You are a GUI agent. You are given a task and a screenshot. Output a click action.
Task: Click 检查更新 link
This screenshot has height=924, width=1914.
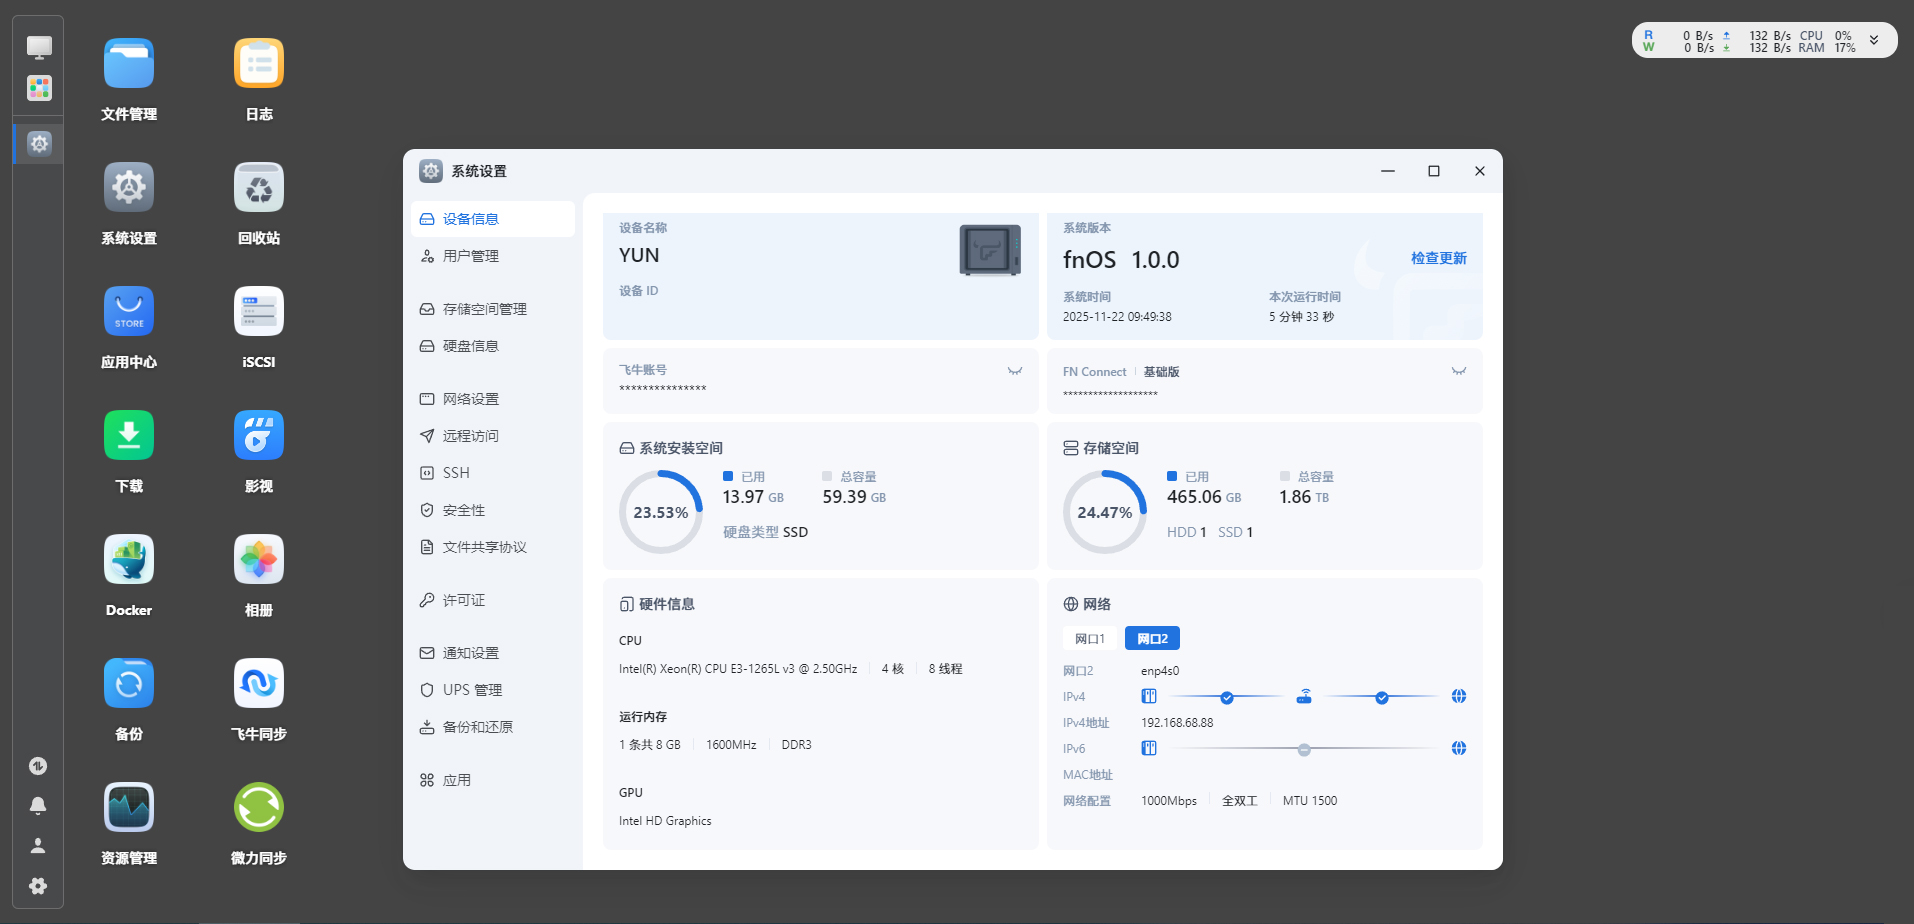tap(1438, 258)
